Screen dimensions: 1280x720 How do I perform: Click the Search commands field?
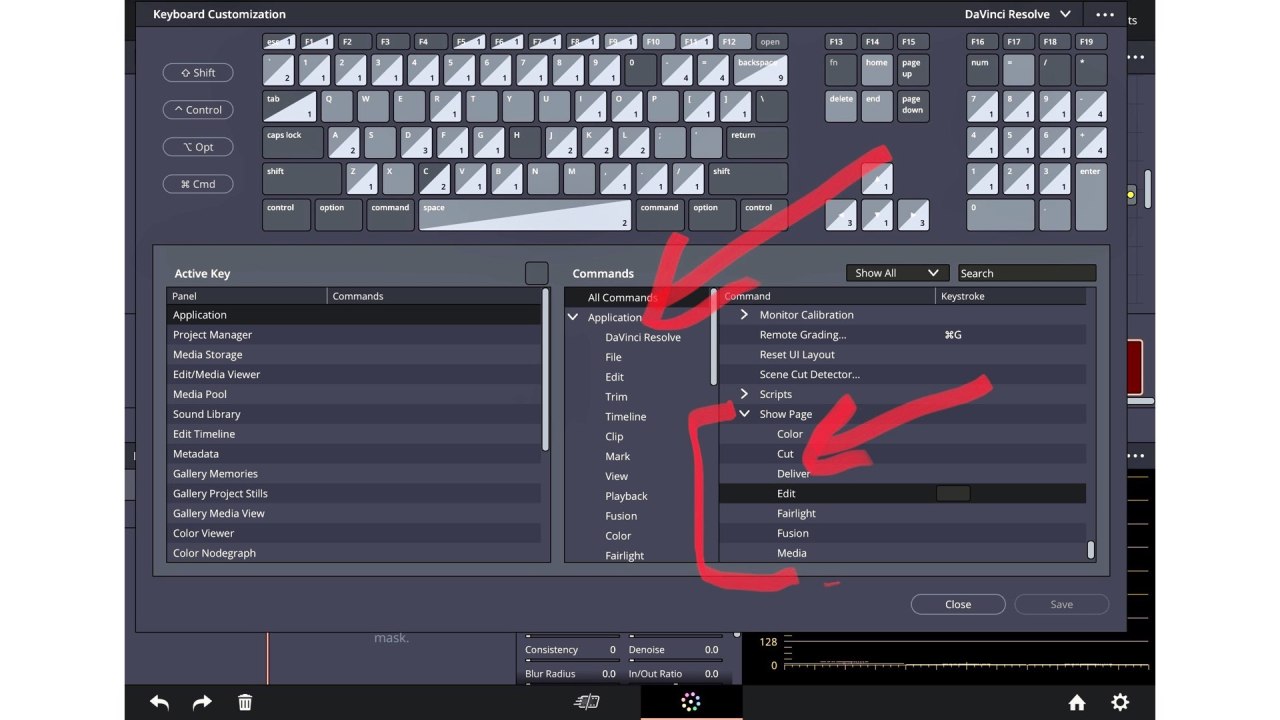(x=1027, y=273)
